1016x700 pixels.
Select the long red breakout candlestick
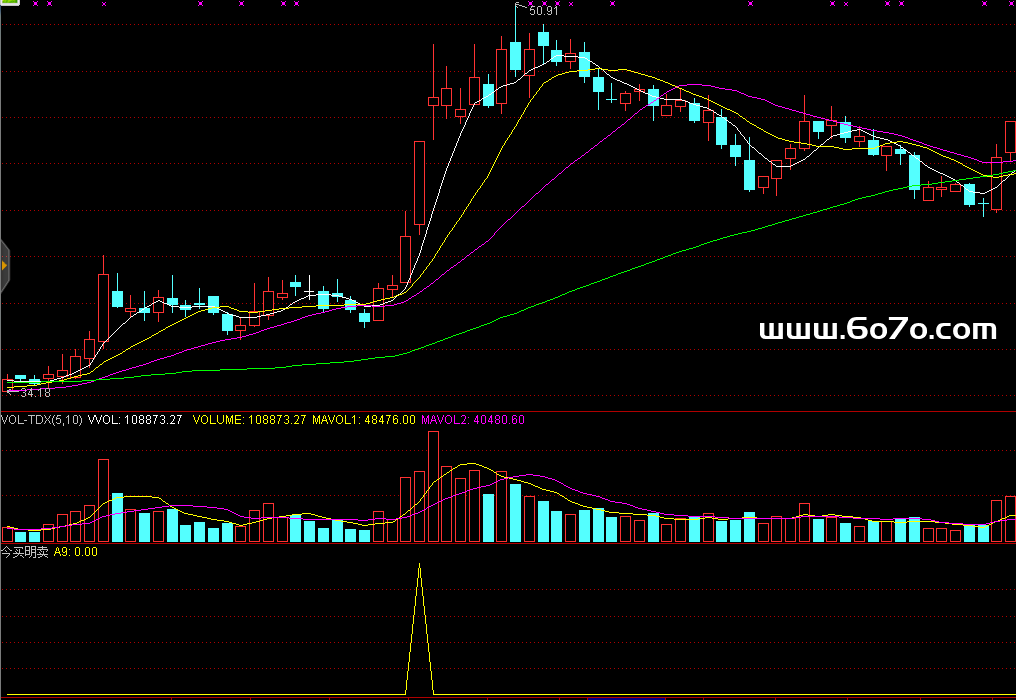(419, 183)
